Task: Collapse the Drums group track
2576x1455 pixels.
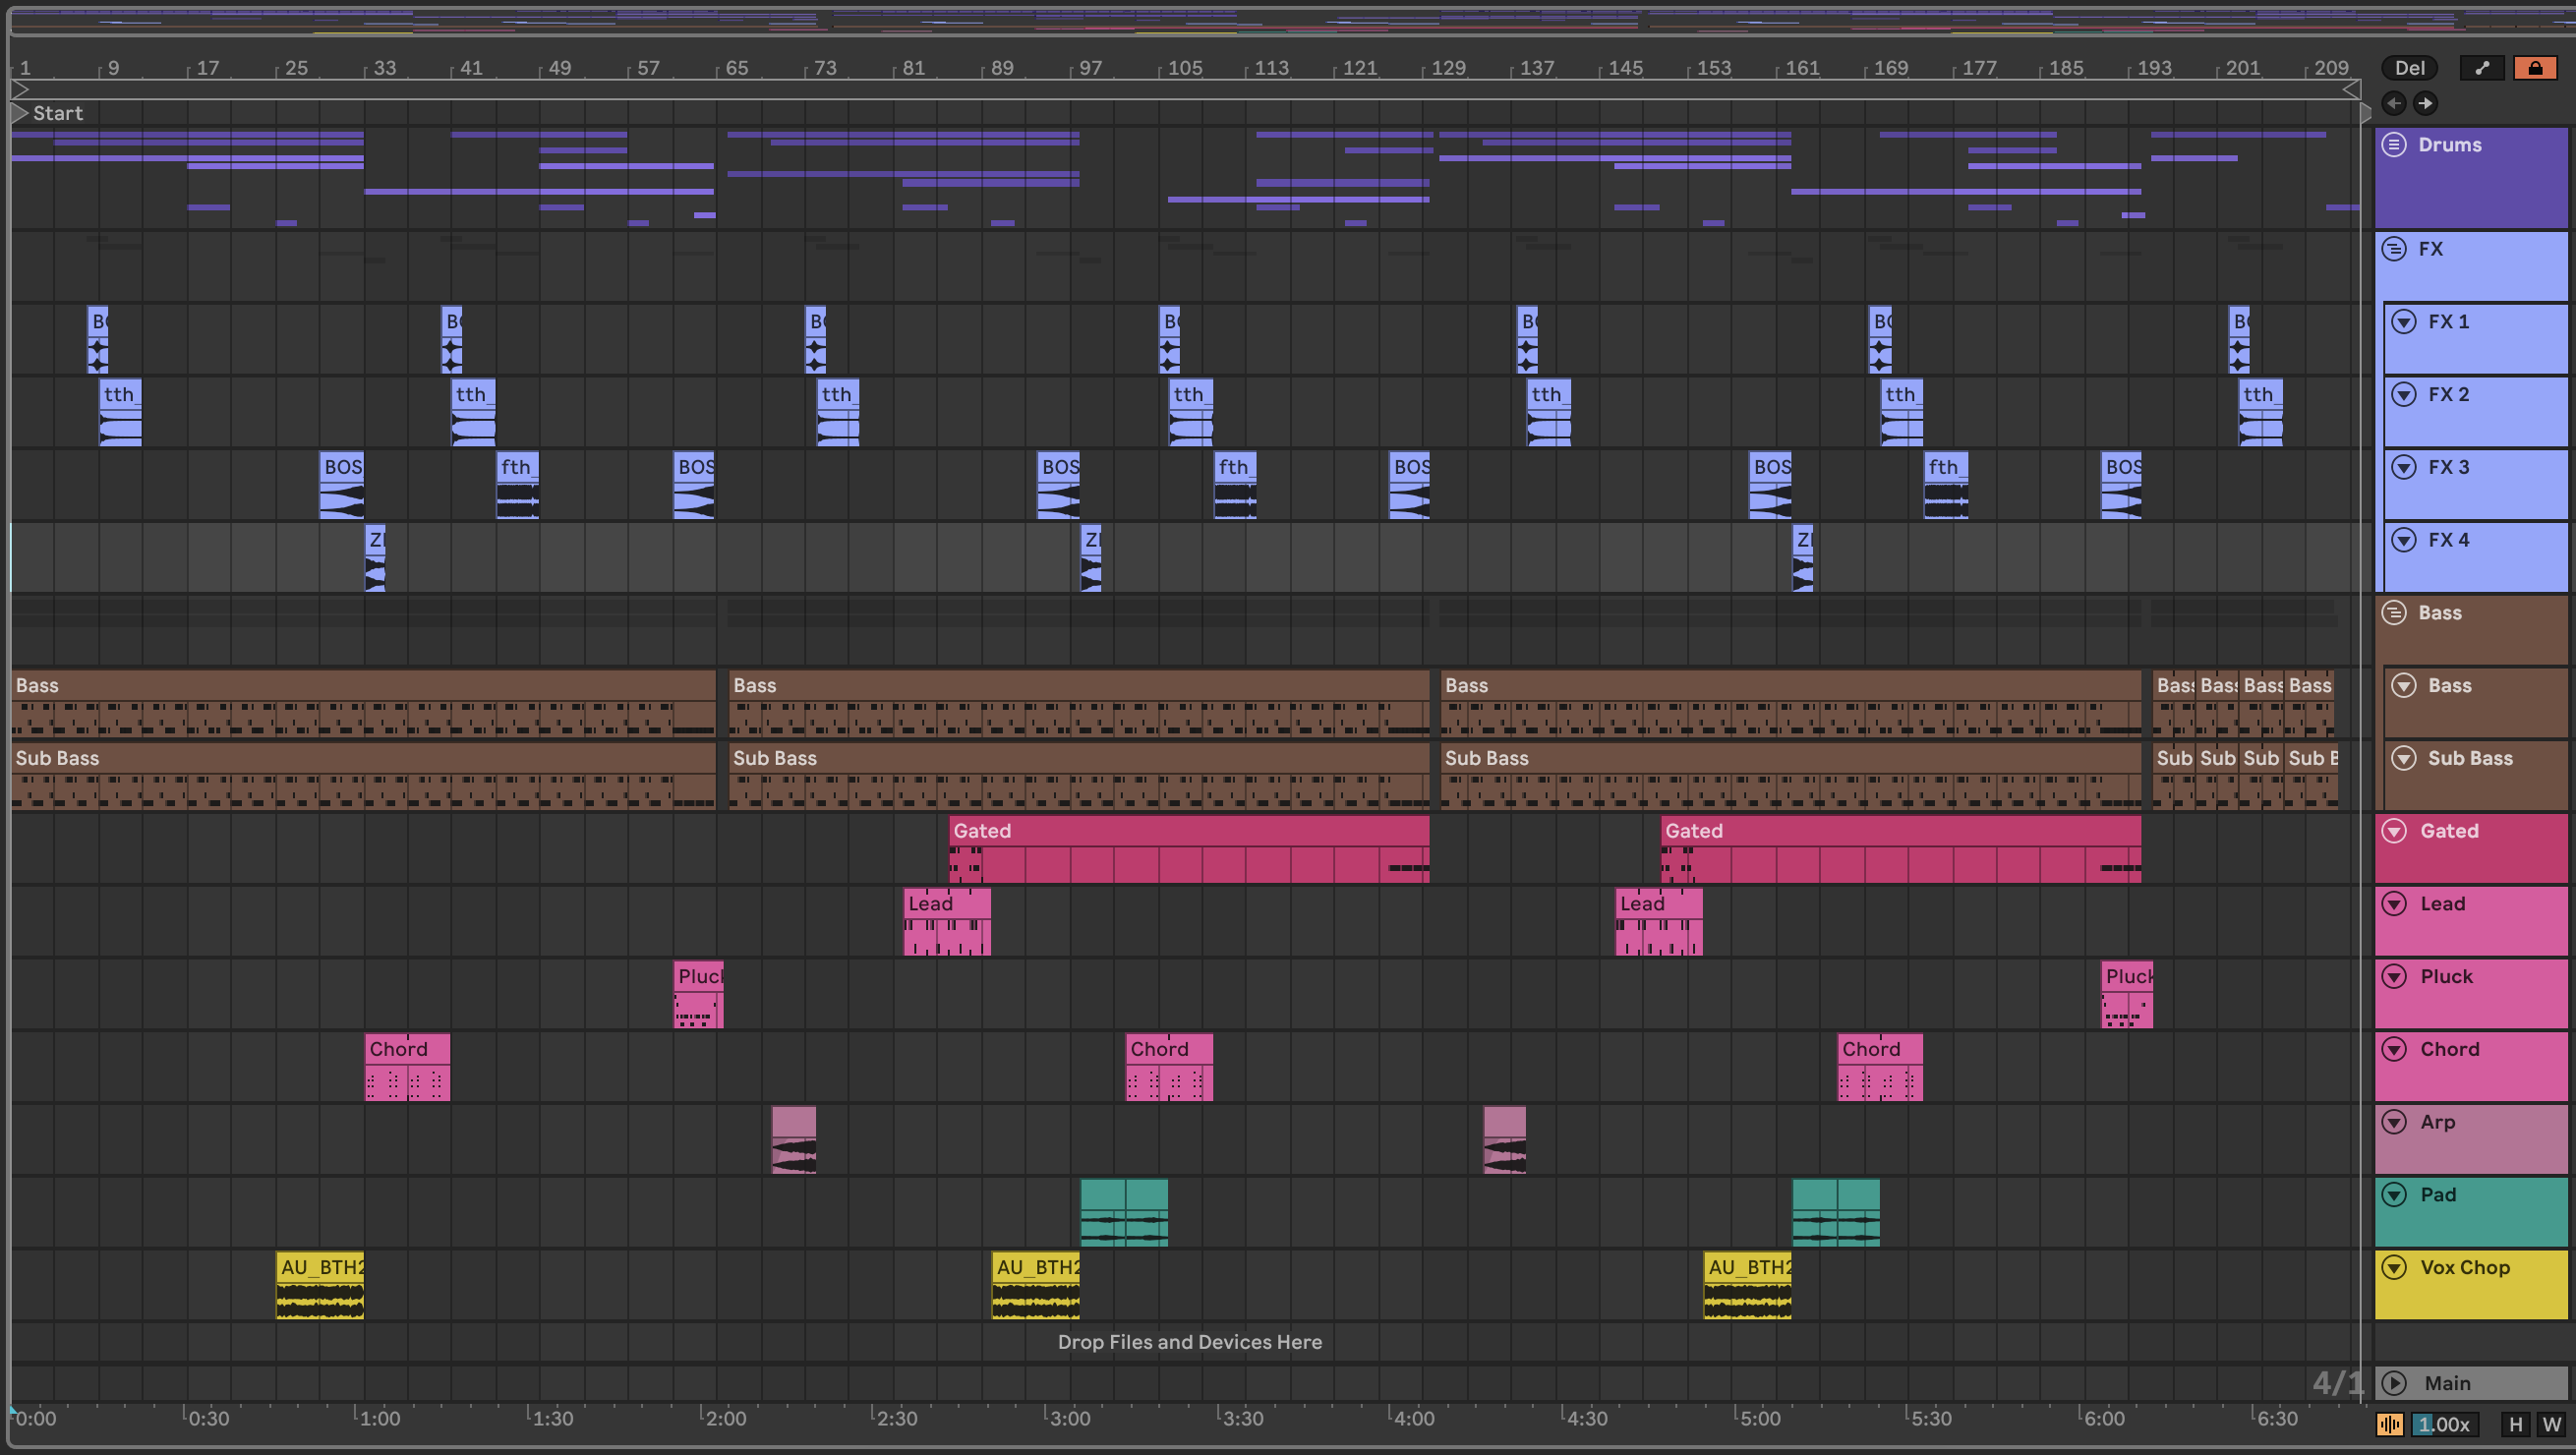Action: pos(2394,145)
